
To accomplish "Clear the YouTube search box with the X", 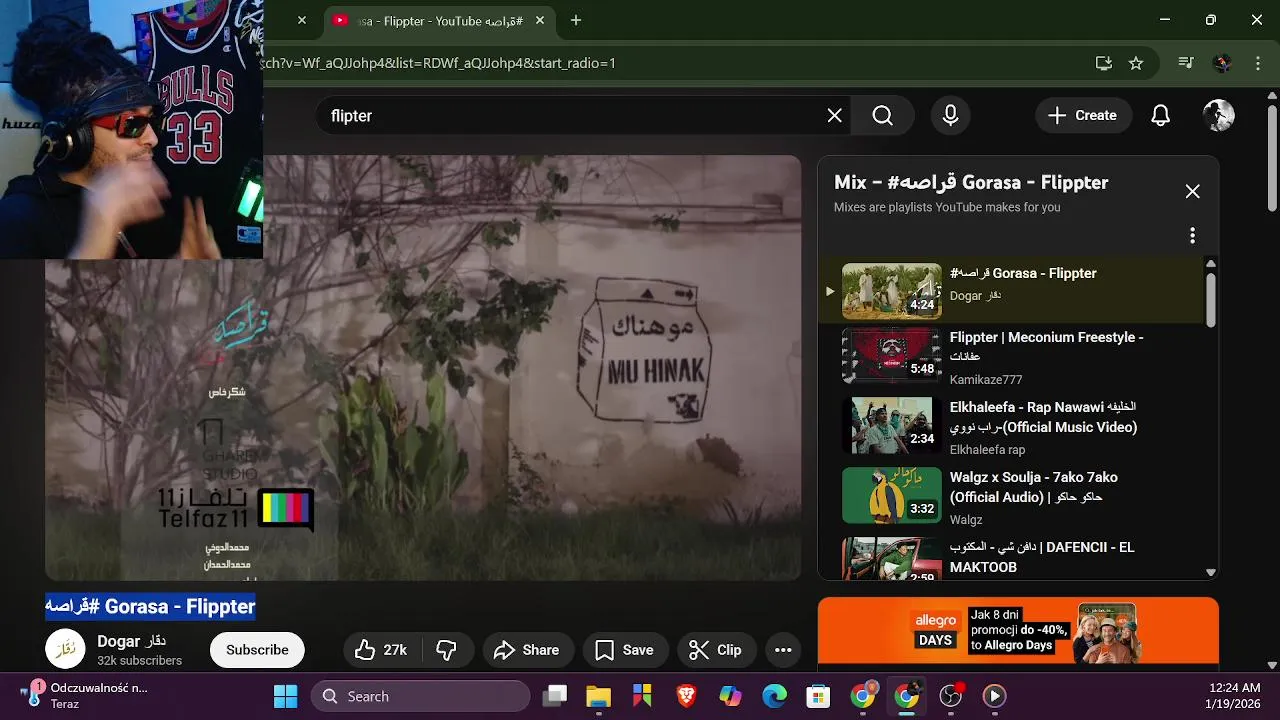I will pyautogui.click(x=835, y=116).
